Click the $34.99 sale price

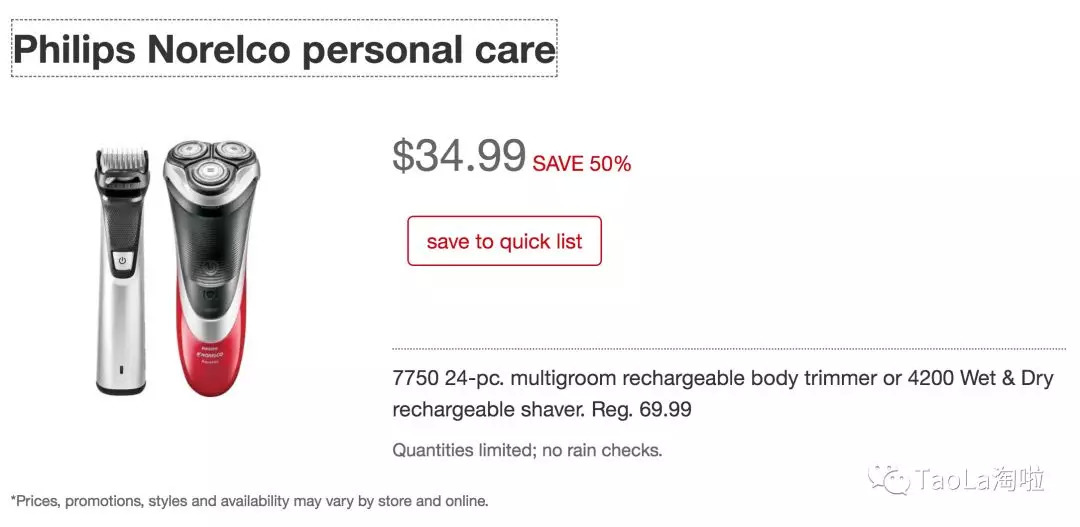click(459, 156)
